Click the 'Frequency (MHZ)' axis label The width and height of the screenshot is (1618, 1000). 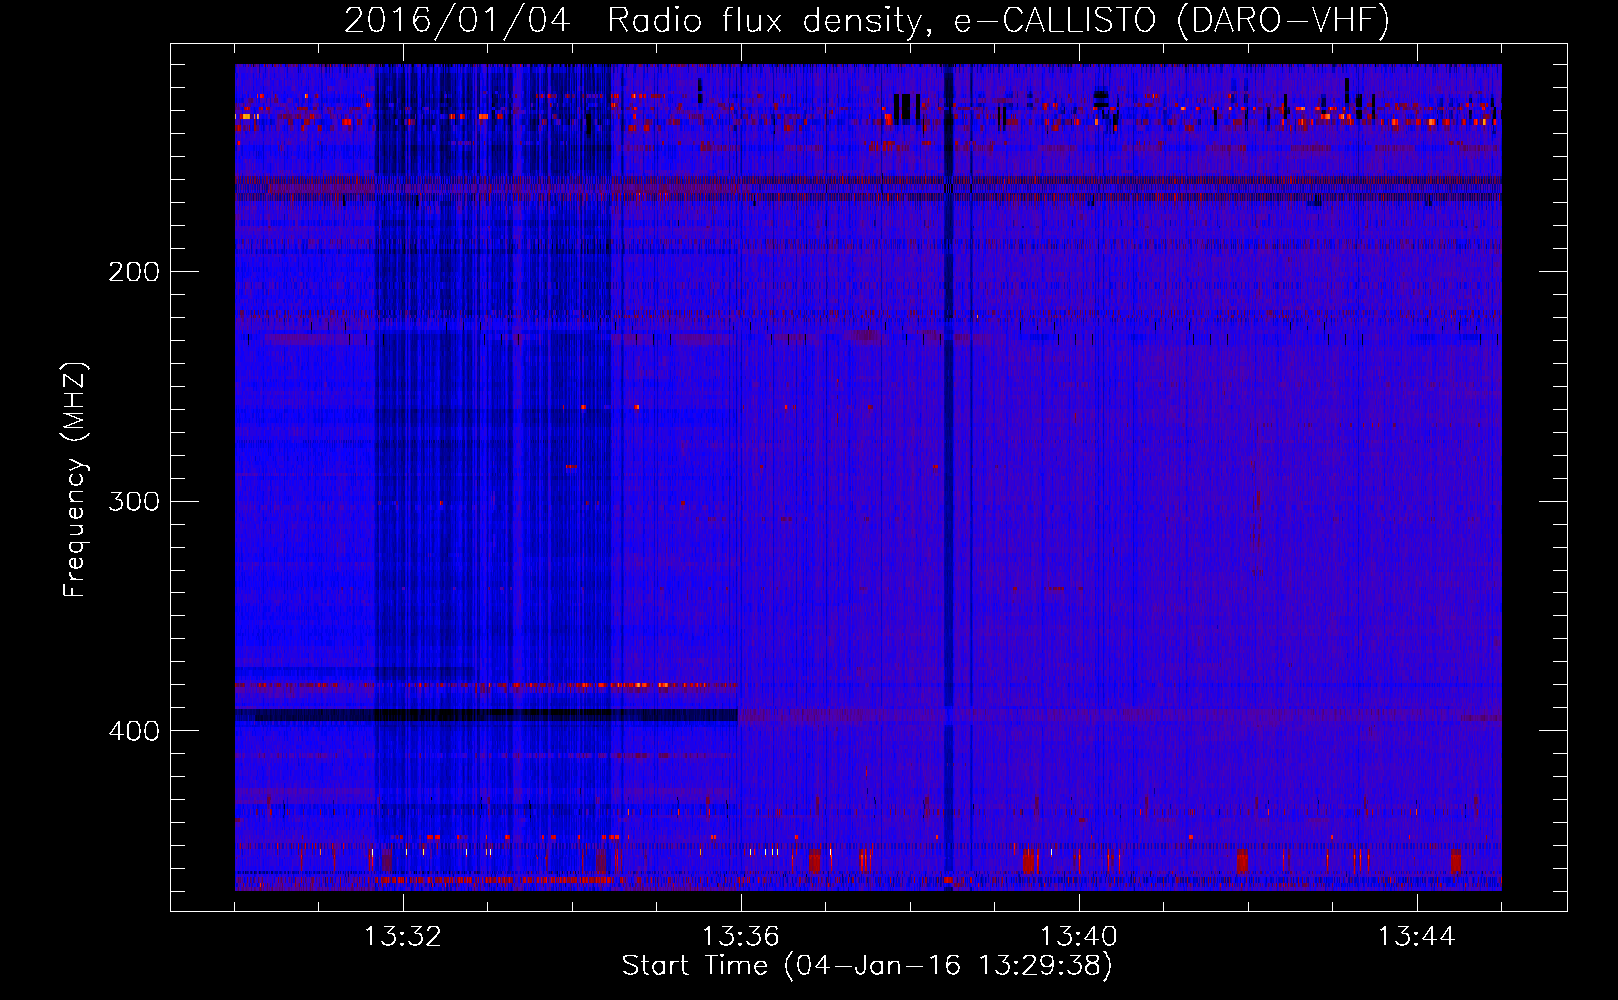click(75, 479)
